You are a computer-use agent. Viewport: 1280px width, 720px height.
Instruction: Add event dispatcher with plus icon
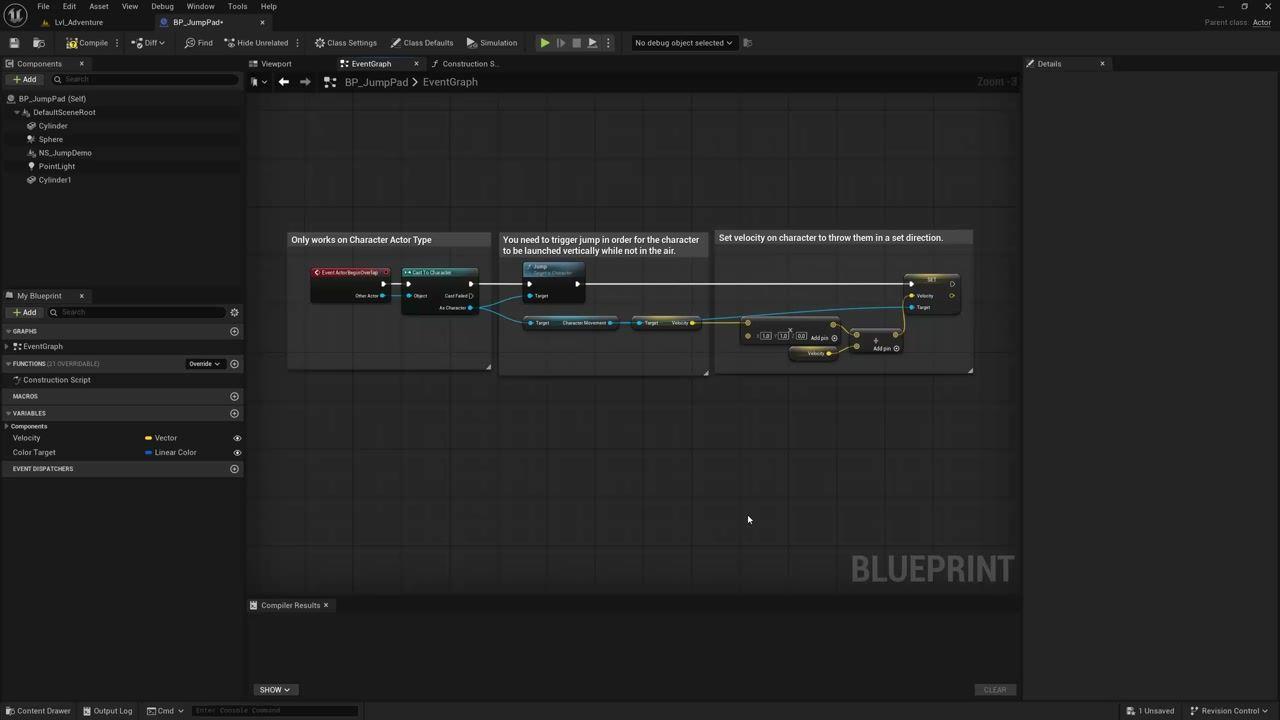click(234, 469)
